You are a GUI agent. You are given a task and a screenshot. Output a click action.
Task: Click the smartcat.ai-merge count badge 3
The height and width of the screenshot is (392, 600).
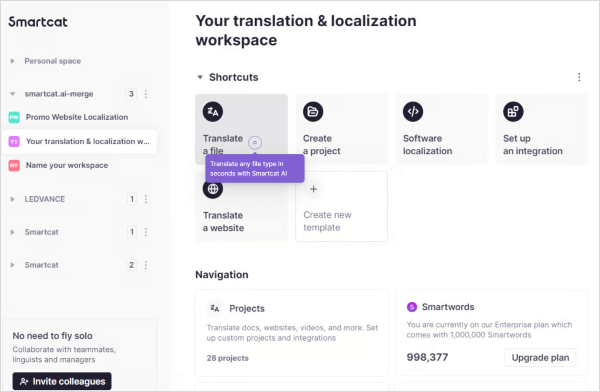tap(131, 94)
